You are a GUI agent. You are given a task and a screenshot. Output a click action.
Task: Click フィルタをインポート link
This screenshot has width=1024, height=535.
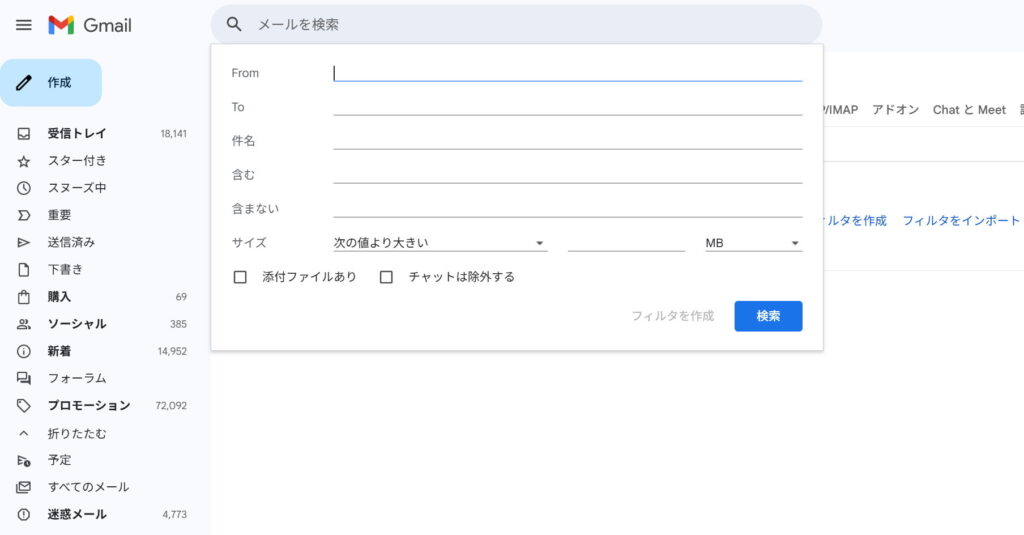(x=961, y=221)
